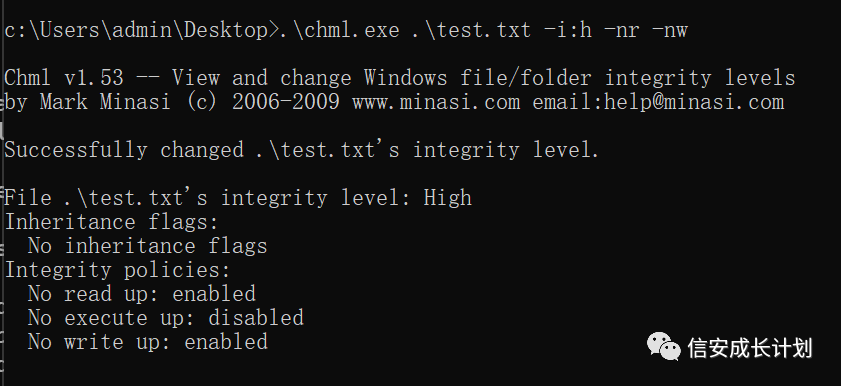The image size is (841, 386).
Task: Click the No execute up: disabled line
Action: click(x=166, y=318)
